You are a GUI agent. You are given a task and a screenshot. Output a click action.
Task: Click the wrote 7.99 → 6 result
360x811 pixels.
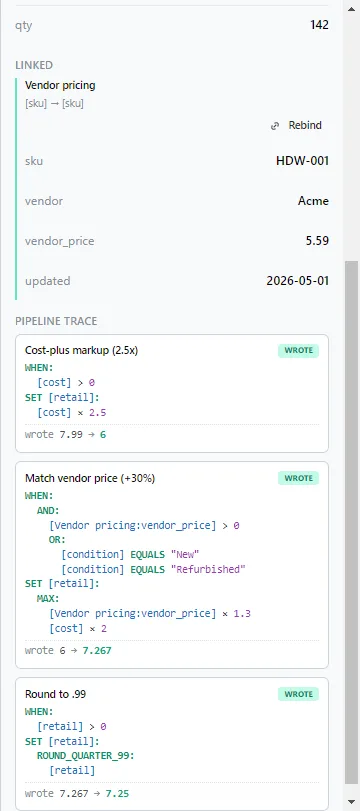pos(65,434)
